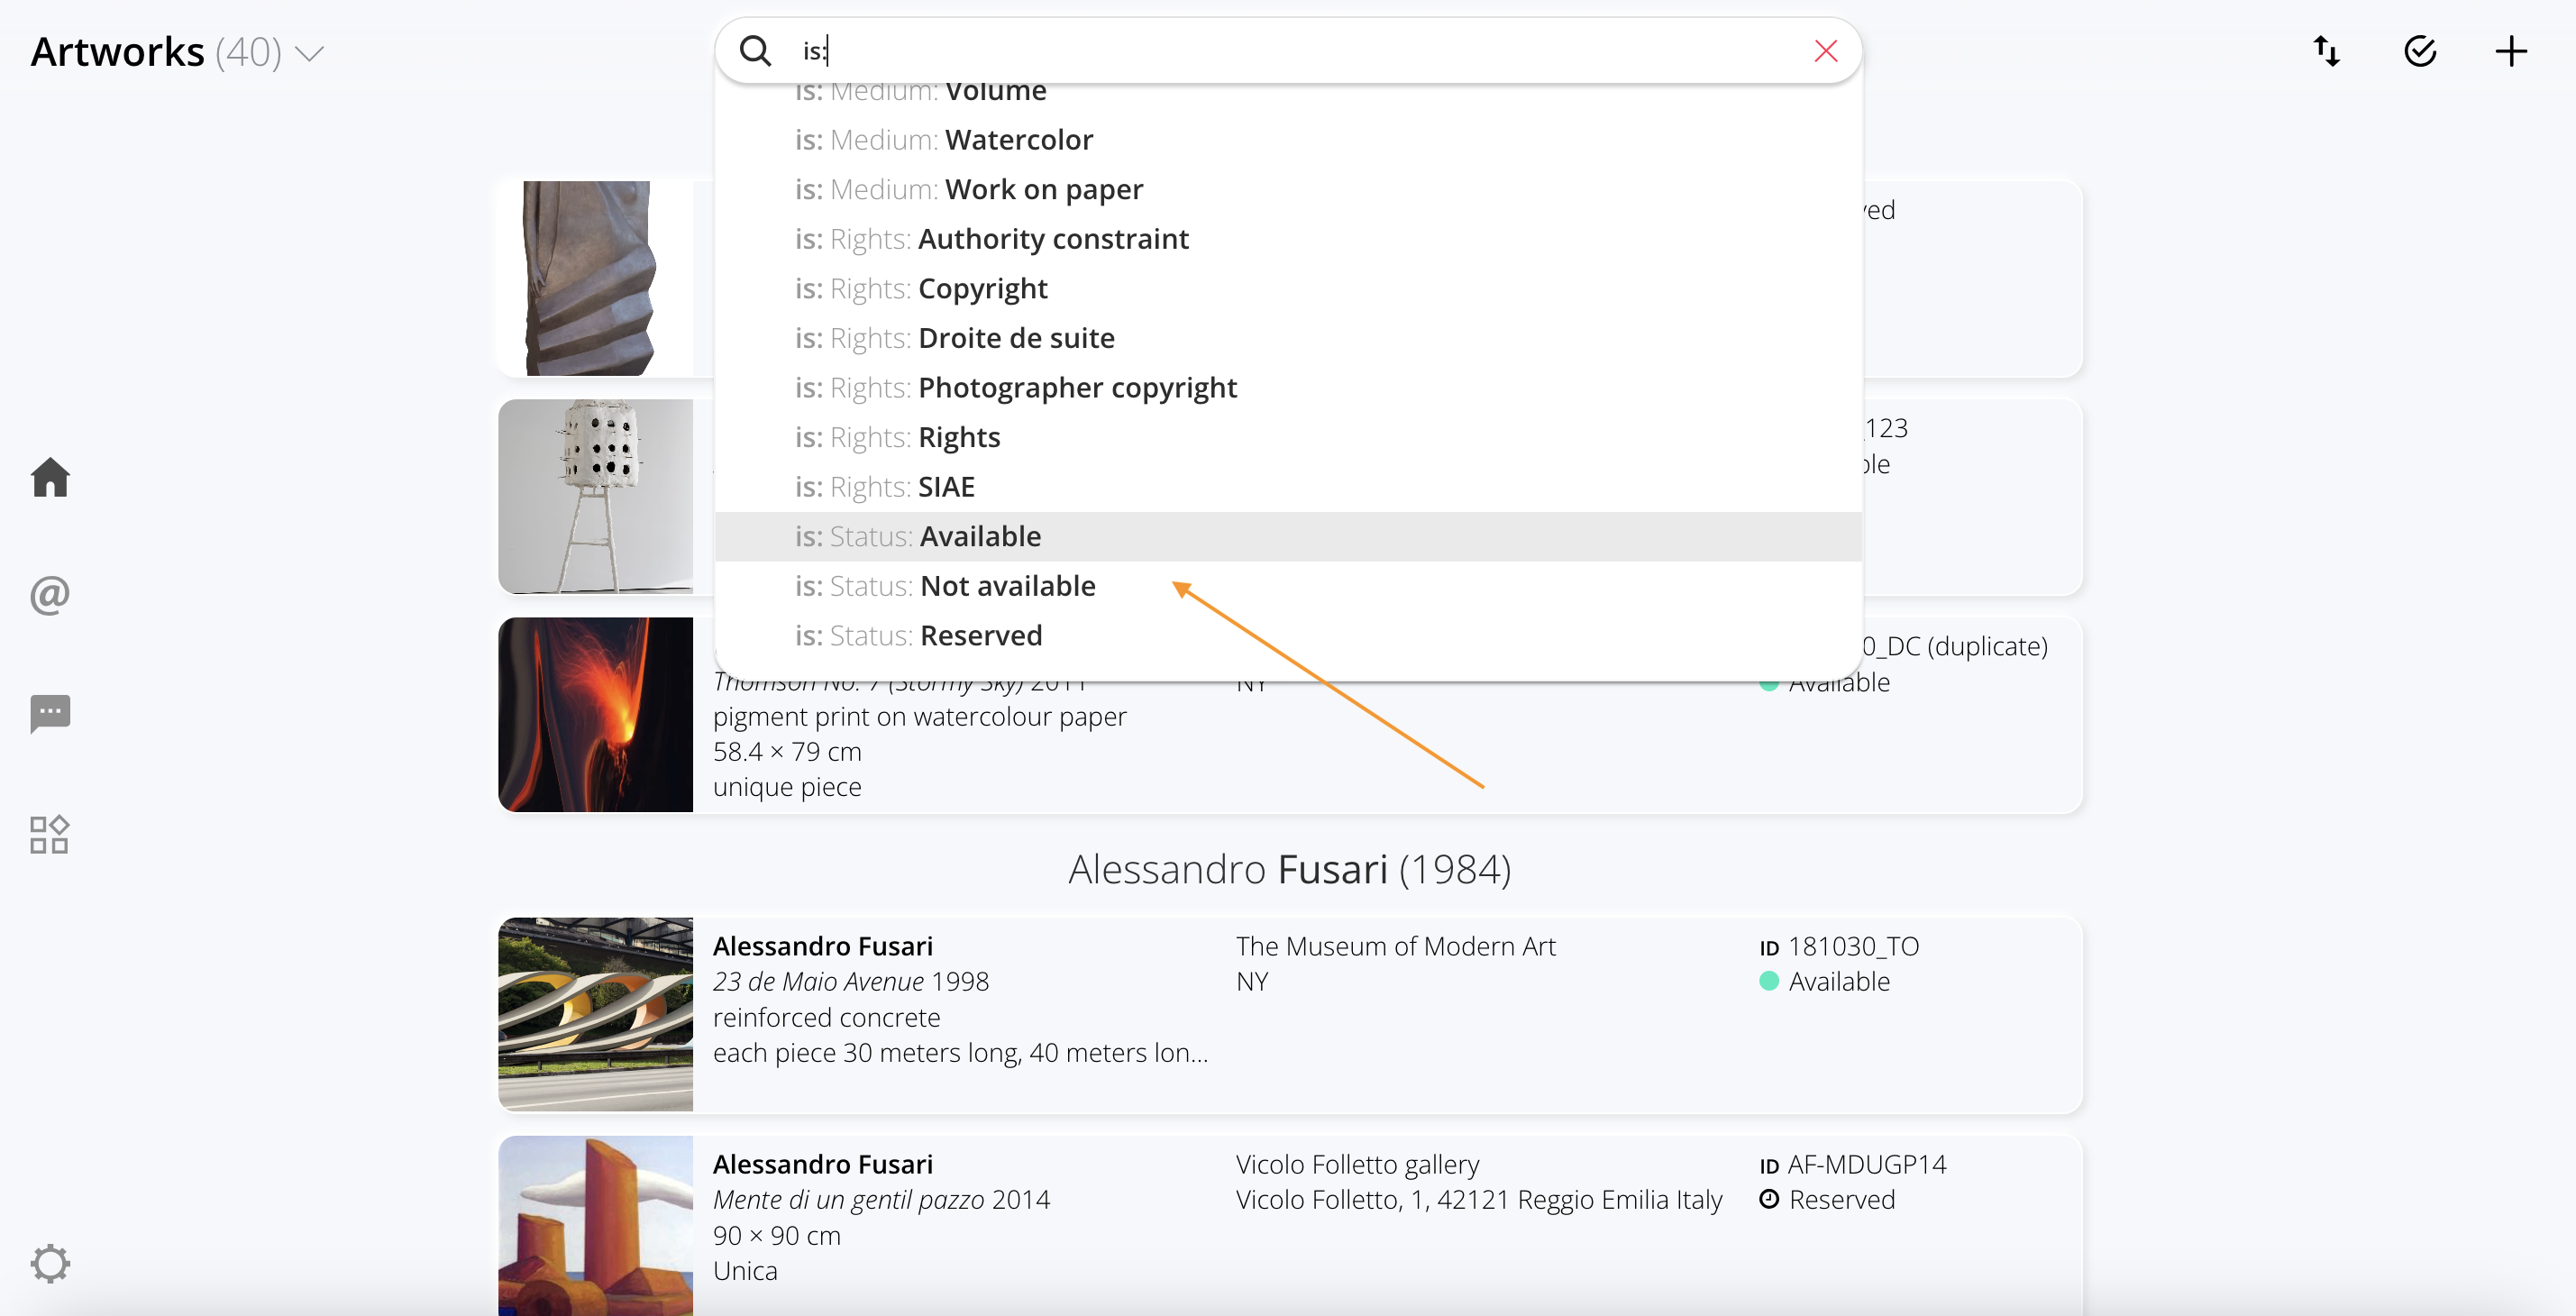Click 'reinforced concrete' medium text
The width and height of the screenshot is (2576, 1316).
826,1018
